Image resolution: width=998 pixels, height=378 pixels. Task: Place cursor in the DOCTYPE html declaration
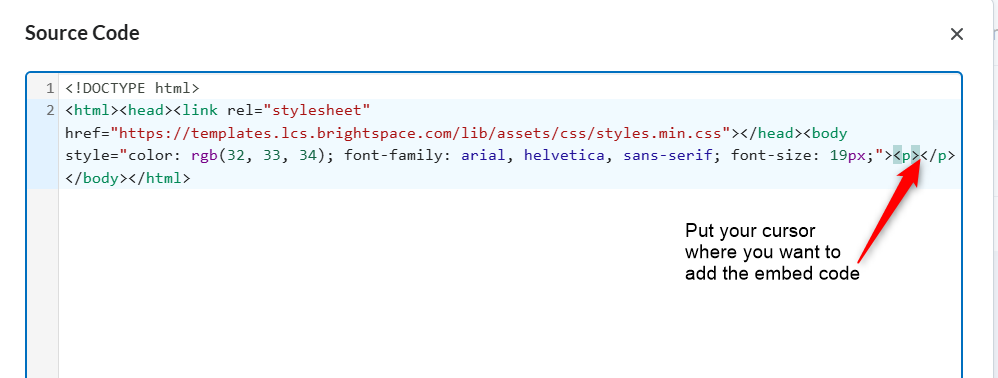pyautogui.click(x=132, y=88)
